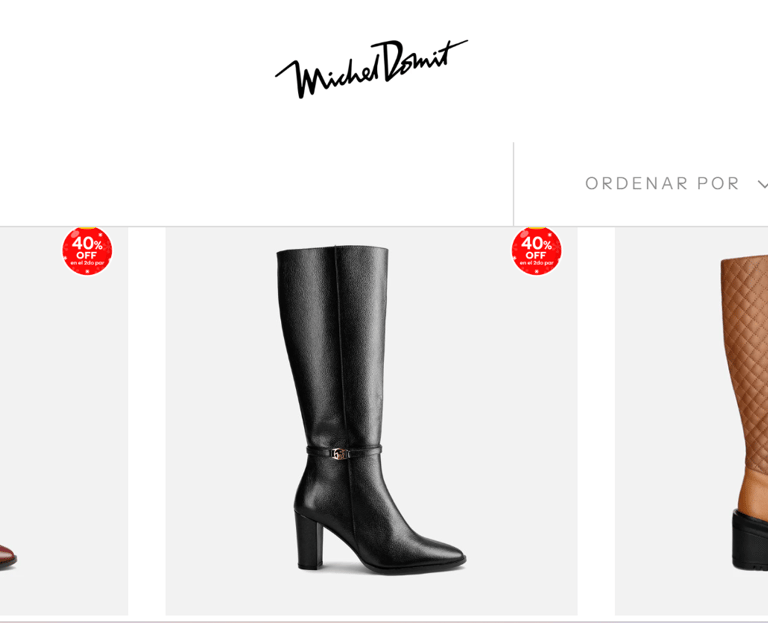Screen dimensions: 768x623
Task: Expand the chevron beside ORDENAR POR
Action: [x=763, y=184]
